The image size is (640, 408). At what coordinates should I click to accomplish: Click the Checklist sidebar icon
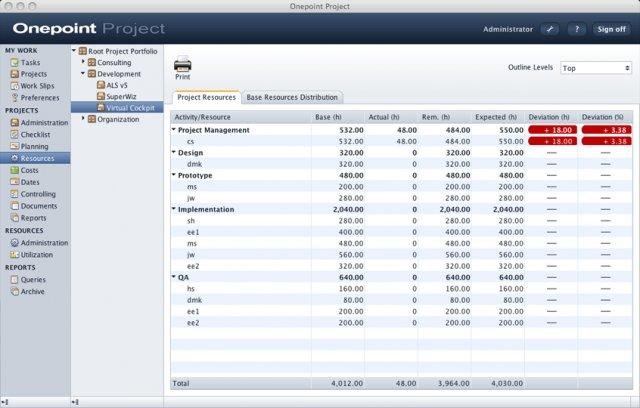[15, 134]
